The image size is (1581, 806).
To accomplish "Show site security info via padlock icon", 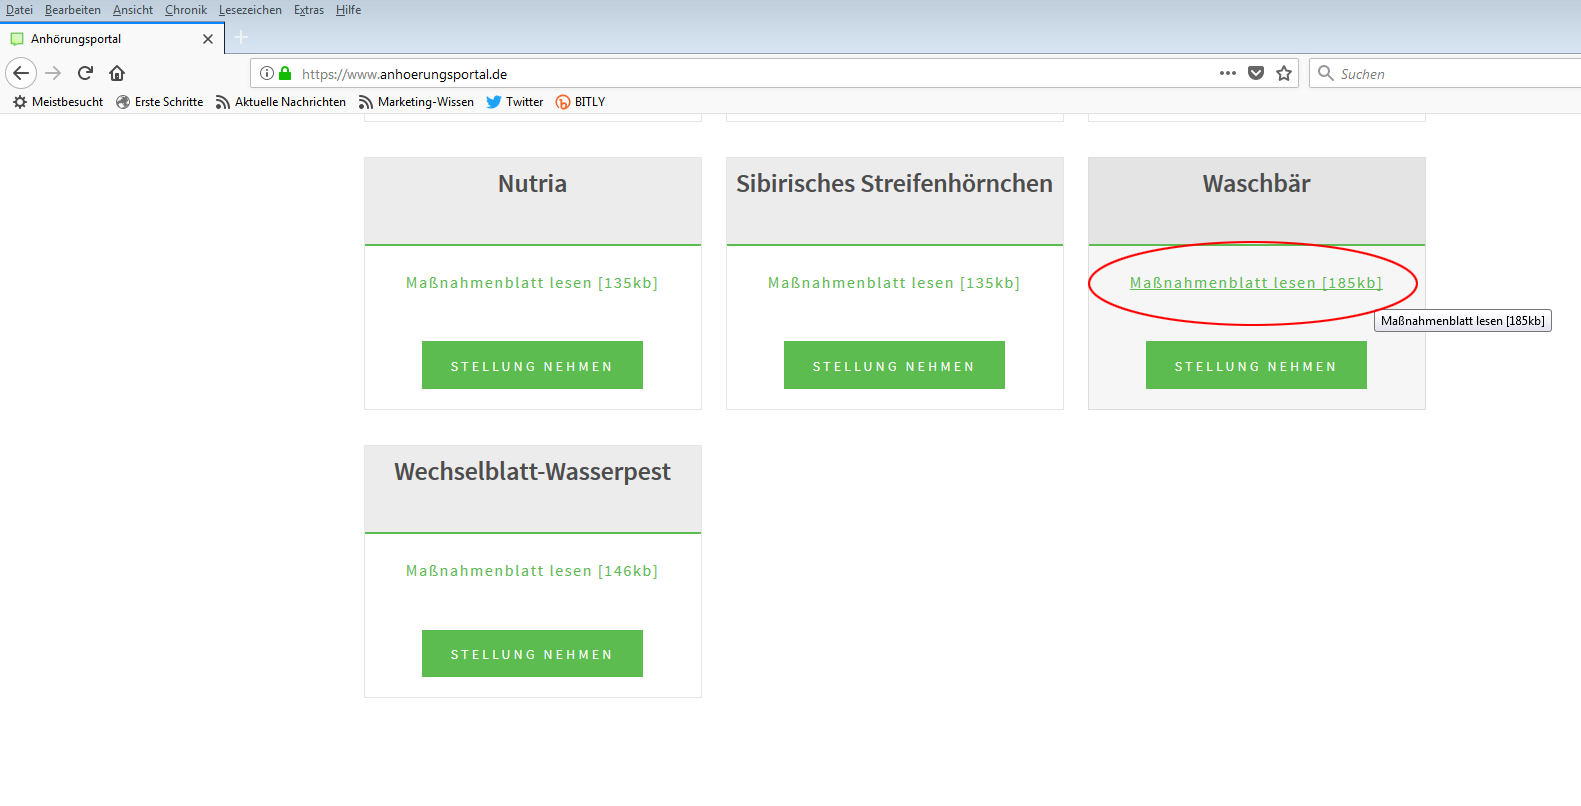I will [285, 73].
